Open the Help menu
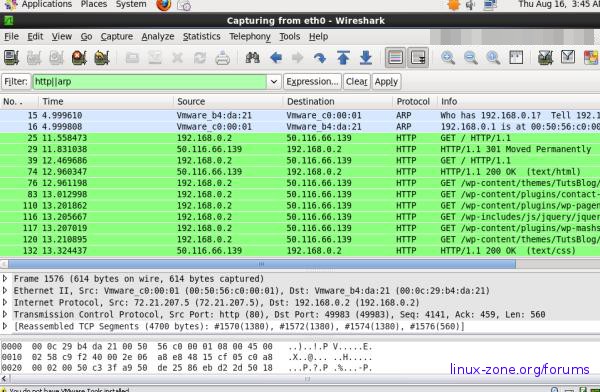 [318, 36]
